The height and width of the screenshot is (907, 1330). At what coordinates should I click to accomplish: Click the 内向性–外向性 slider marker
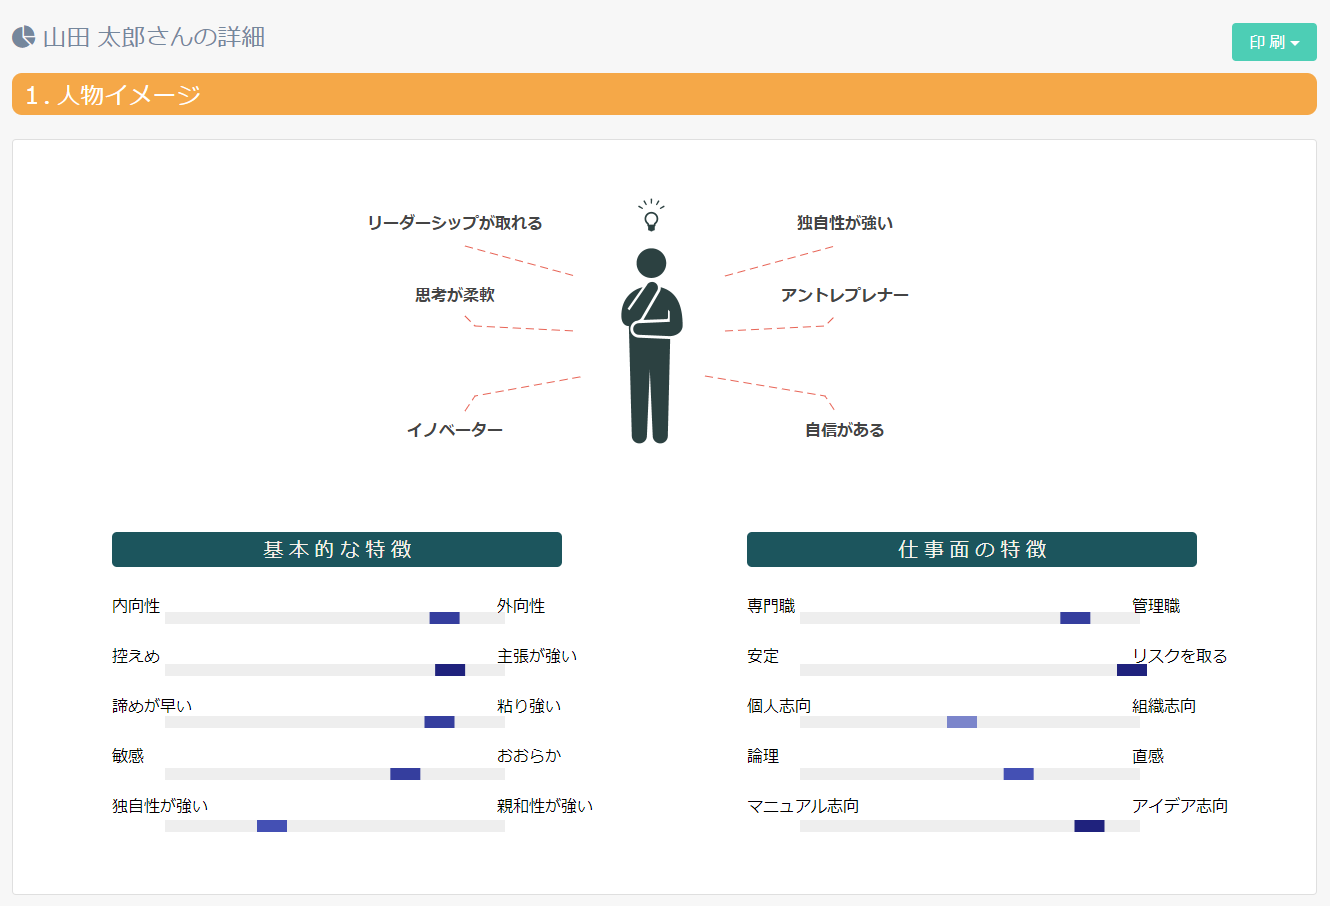coord(444,618)
